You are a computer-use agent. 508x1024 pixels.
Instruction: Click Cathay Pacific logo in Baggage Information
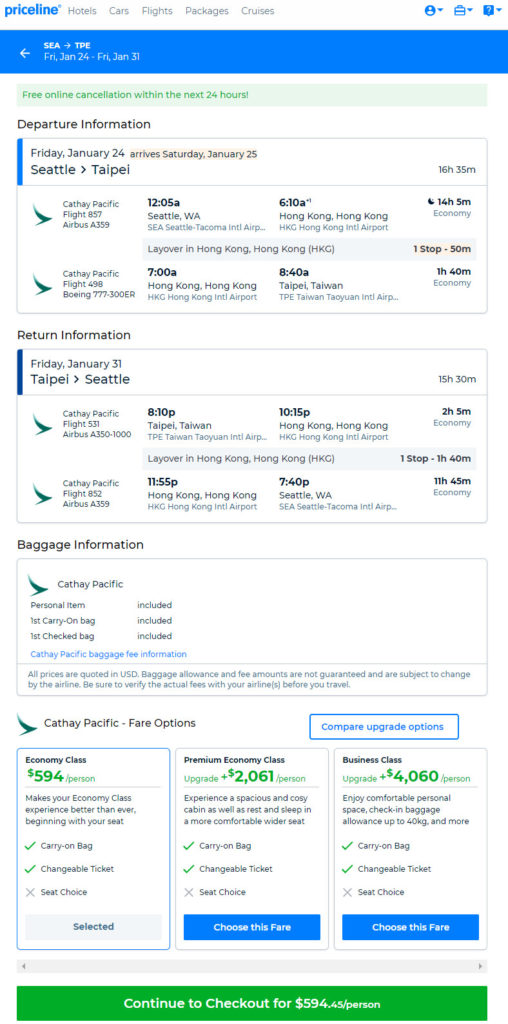[x=39, y=584]
